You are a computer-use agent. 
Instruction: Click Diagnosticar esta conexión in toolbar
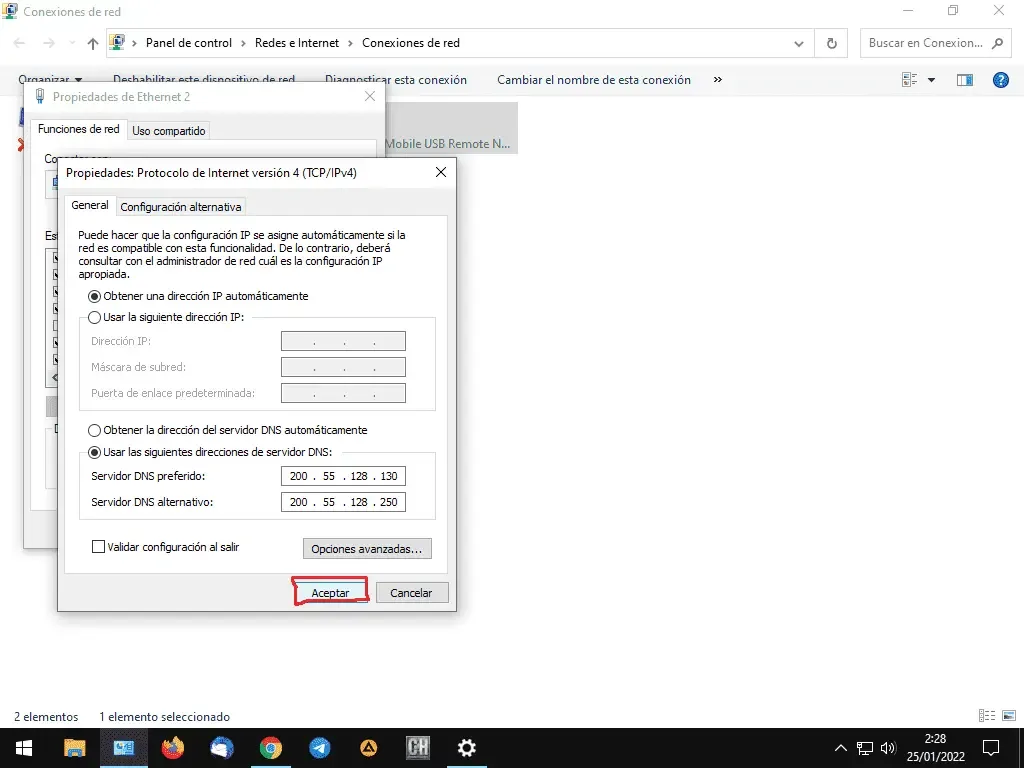(396, 80)
